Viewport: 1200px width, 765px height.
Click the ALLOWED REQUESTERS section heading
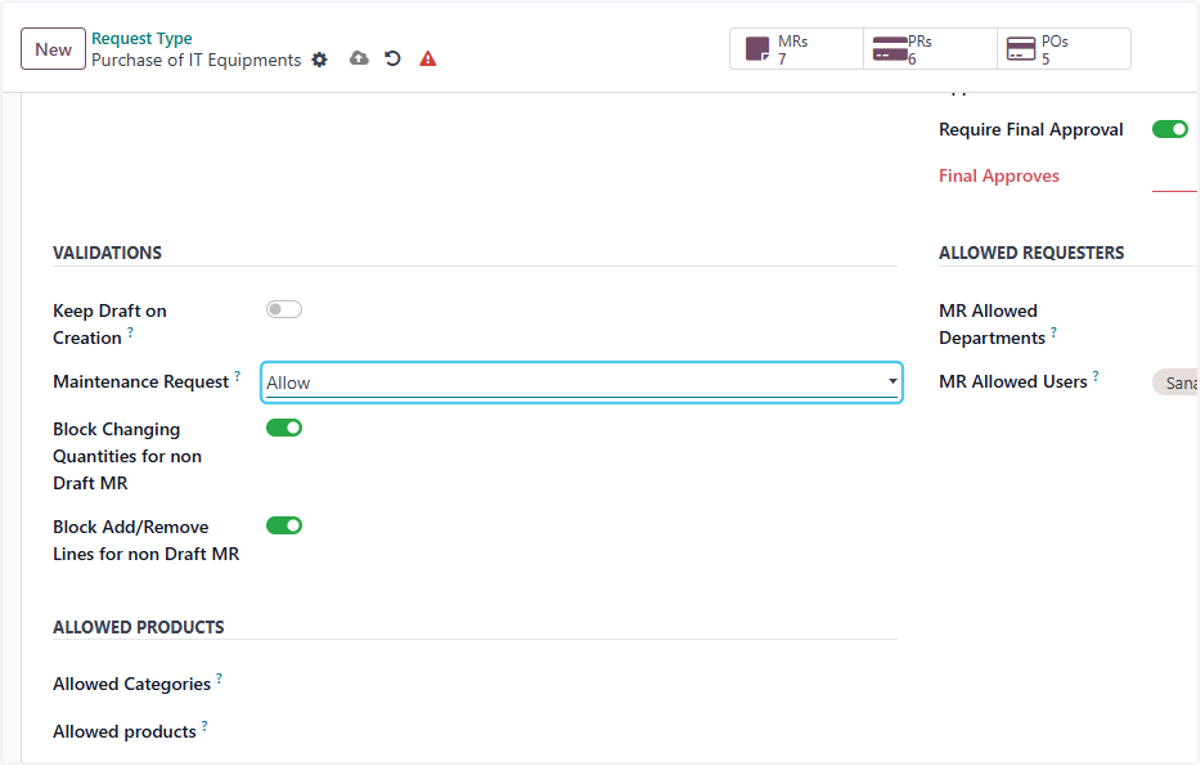point(1032,253)
